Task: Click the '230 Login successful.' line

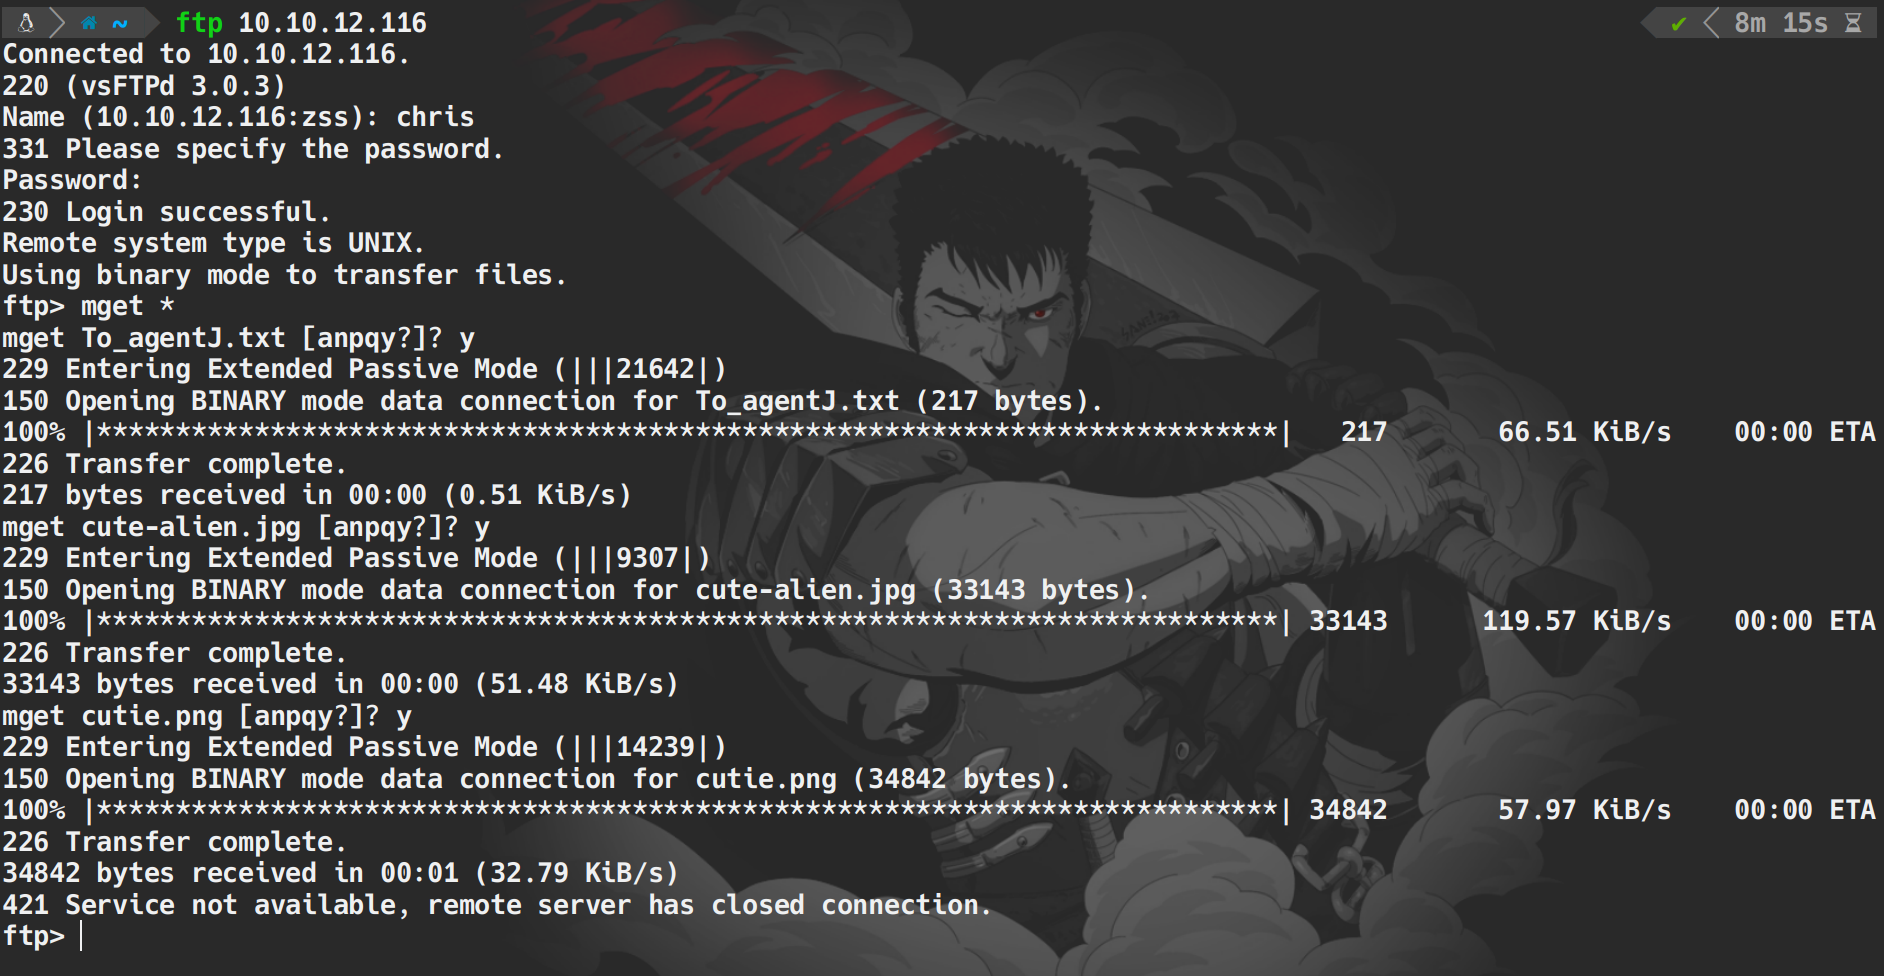Action: [x=166, y=212]
